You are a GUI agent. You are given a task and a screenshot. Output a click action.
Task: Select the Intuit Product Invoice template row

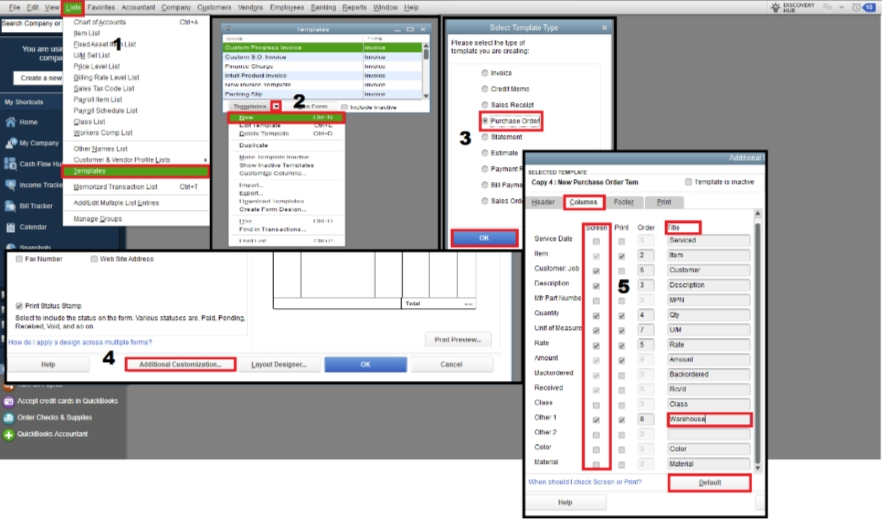[x=322, y=75]
